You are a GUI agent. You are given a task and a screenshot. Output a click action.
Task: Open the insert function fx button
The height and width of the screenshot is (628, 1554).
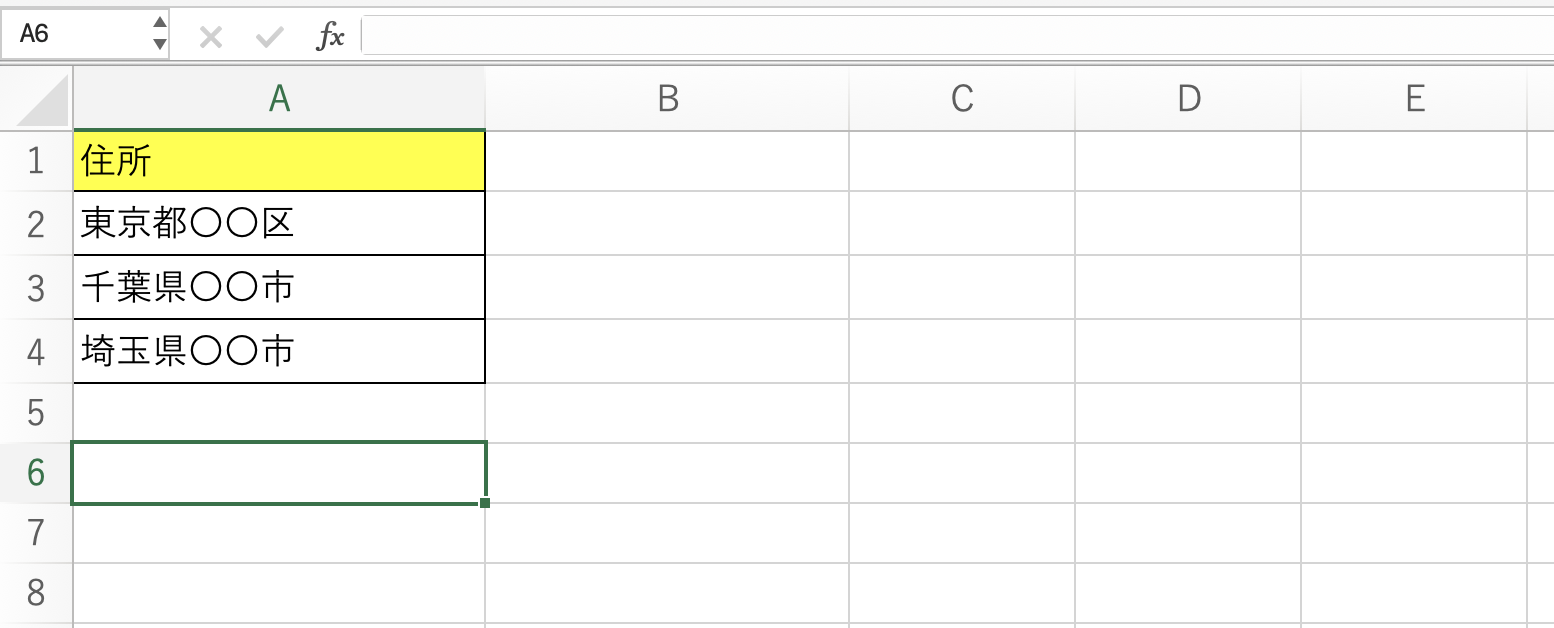[x=331, y=37]
